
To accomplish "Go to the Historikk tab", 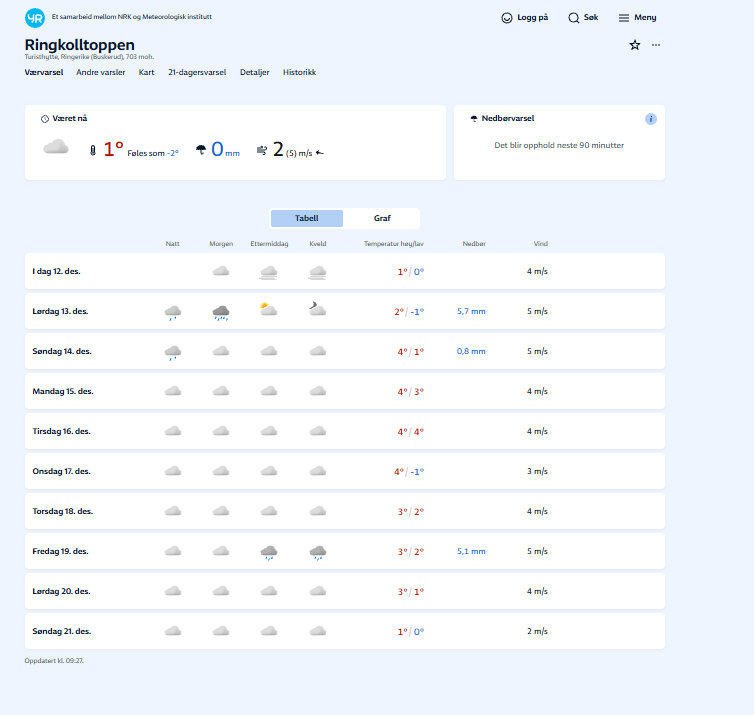I will tap(299, 72).
